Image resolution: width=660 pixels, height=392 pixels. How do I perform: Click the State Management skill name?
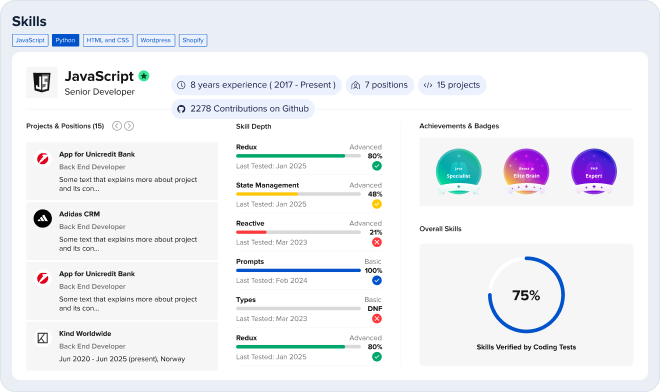coord(267,185)
